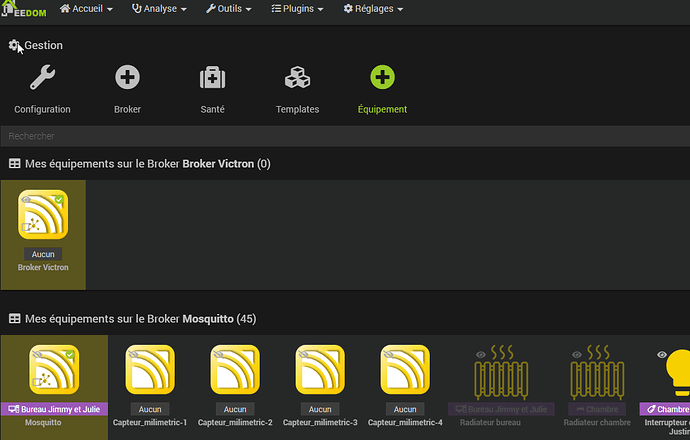
Task: Click eye icon on Radiateur bureau card
Action: point(481,355)
